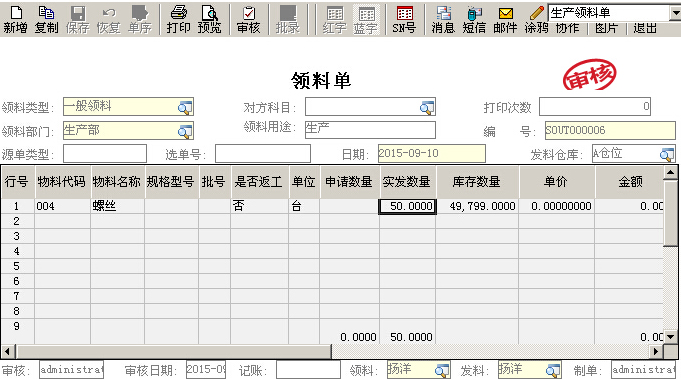
Task: Select the 红字 toolbar icon
Action: [334, 20]
